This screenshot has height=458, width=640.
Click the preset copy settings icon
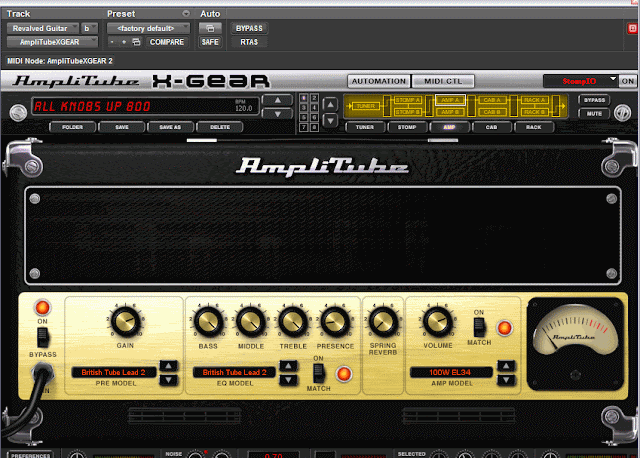[x=136, y=42]
